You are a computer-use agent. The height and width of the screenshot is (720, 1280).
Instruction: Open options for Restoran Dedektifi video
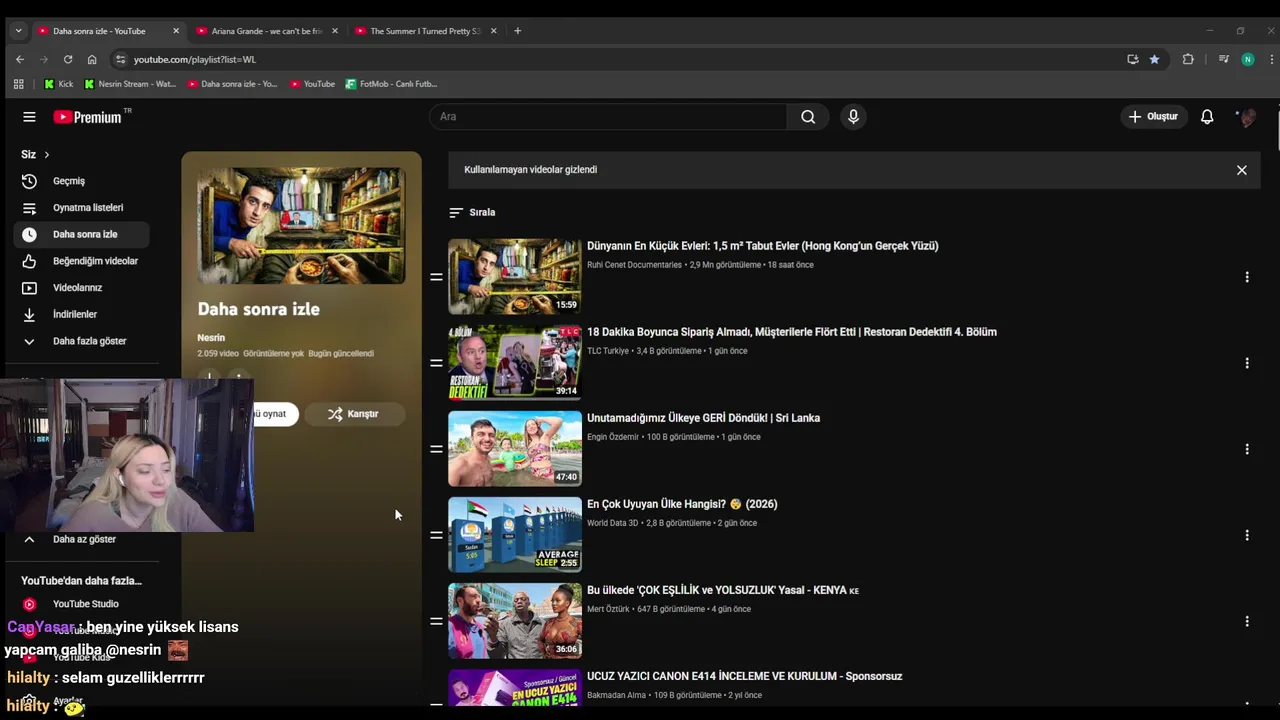[x=1247, y=363]
